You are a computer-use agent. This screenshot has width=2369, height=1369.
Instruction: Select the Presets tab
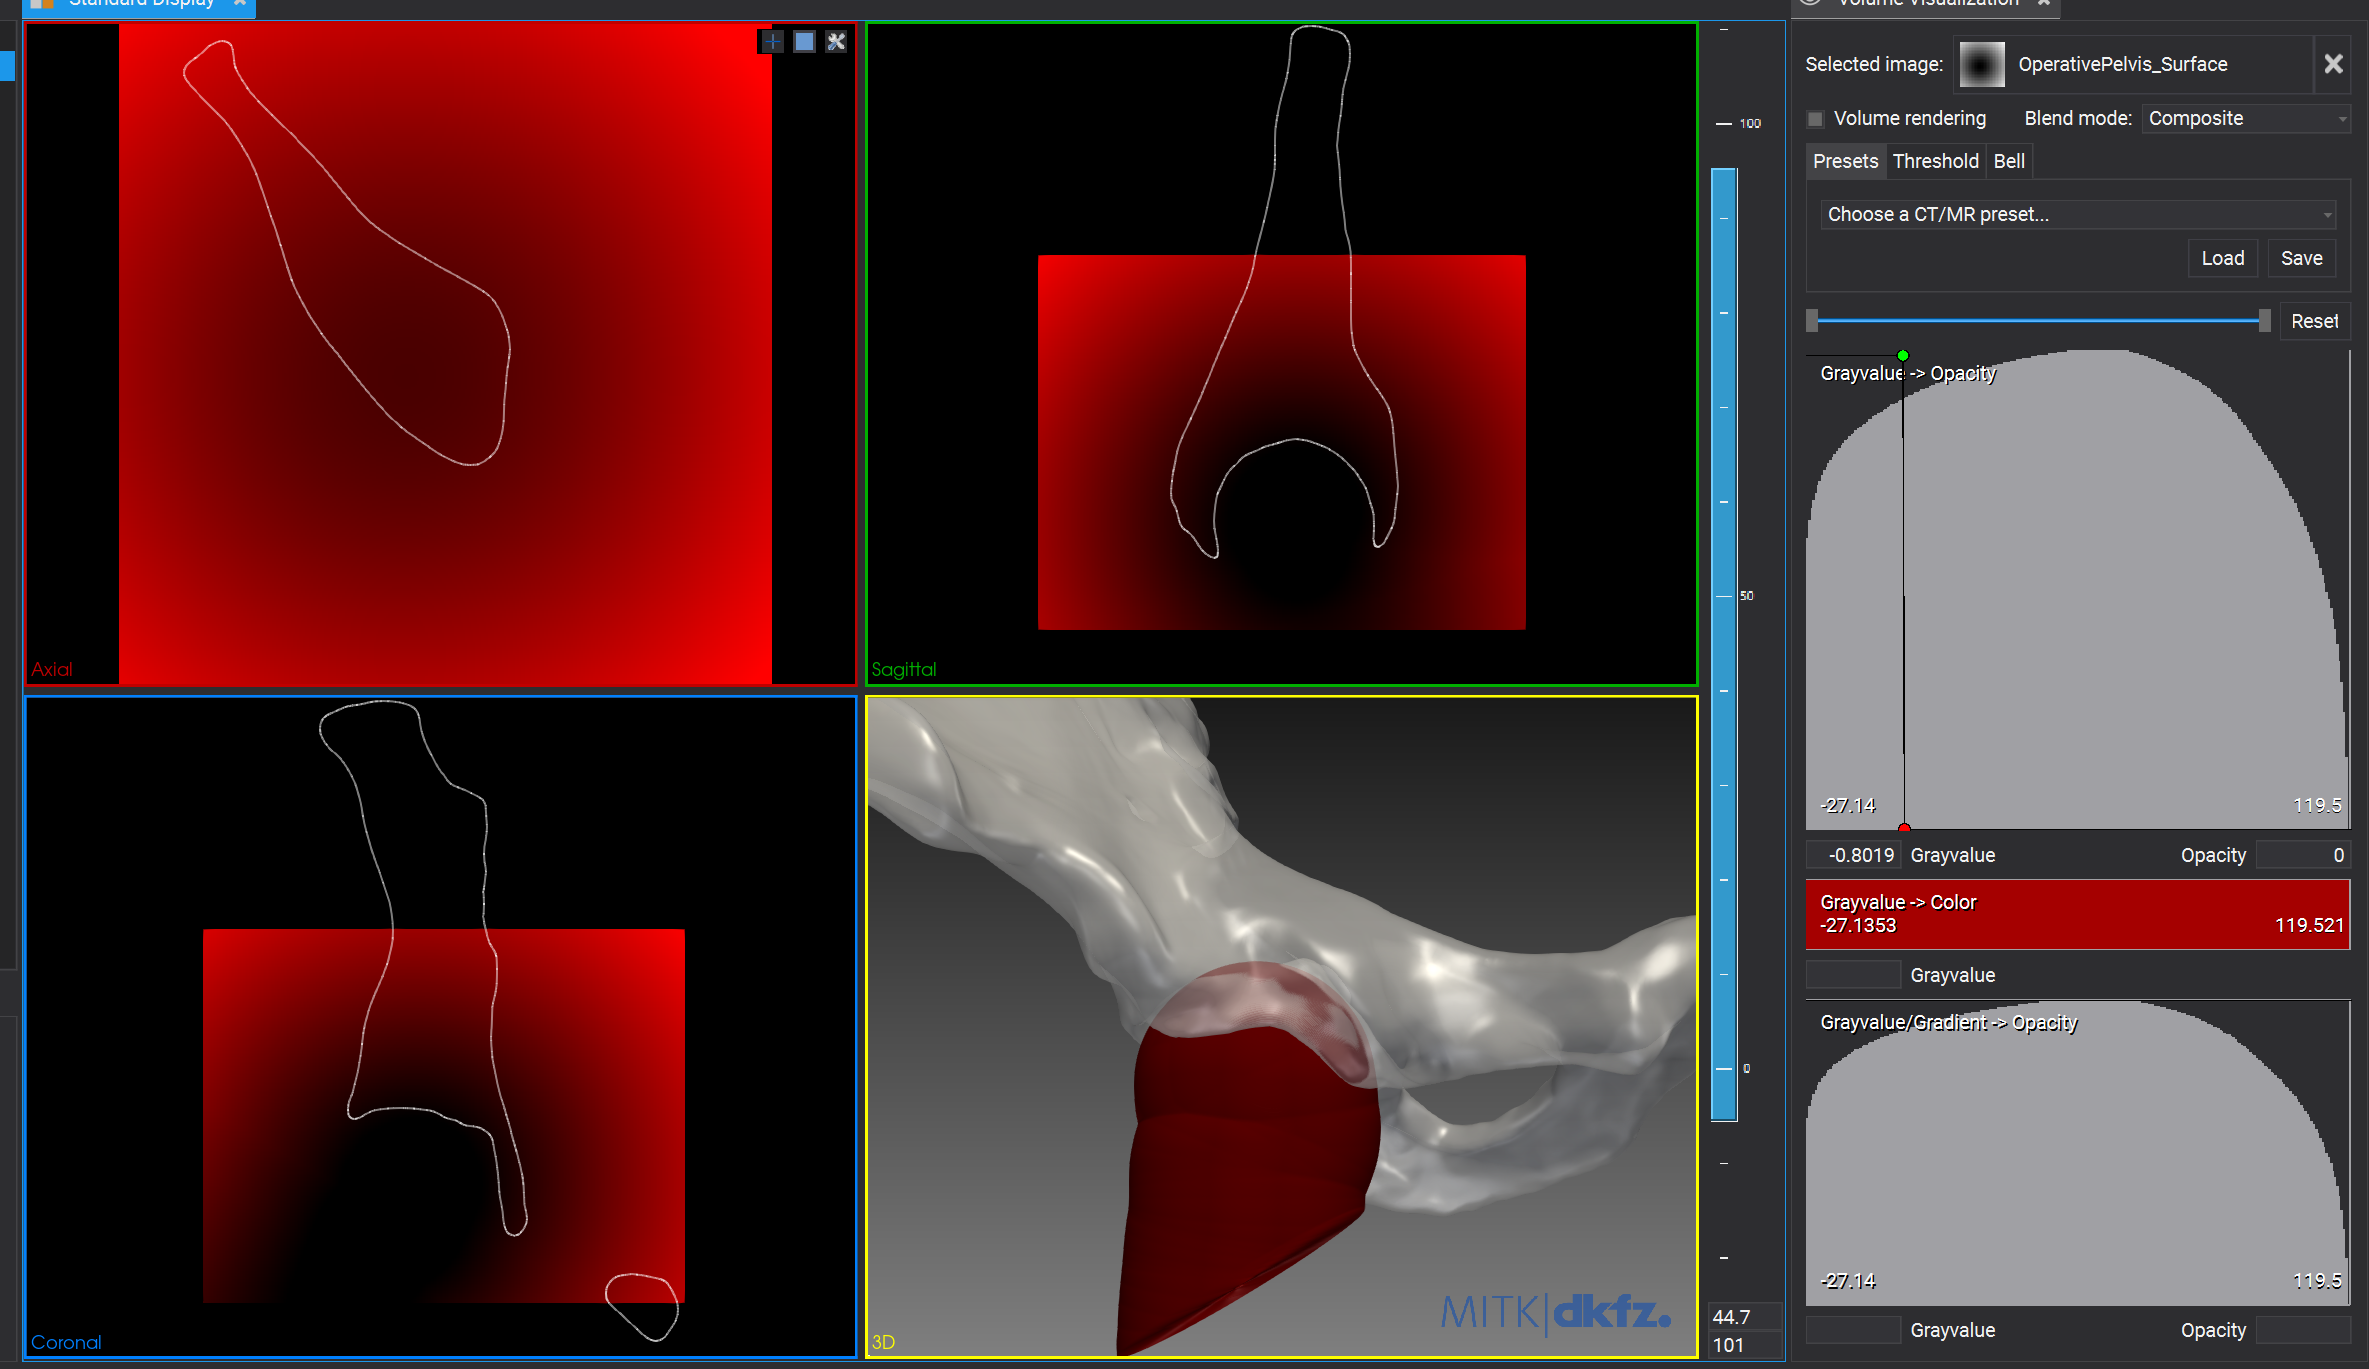pyautogui.click(x=1845, y=162)
